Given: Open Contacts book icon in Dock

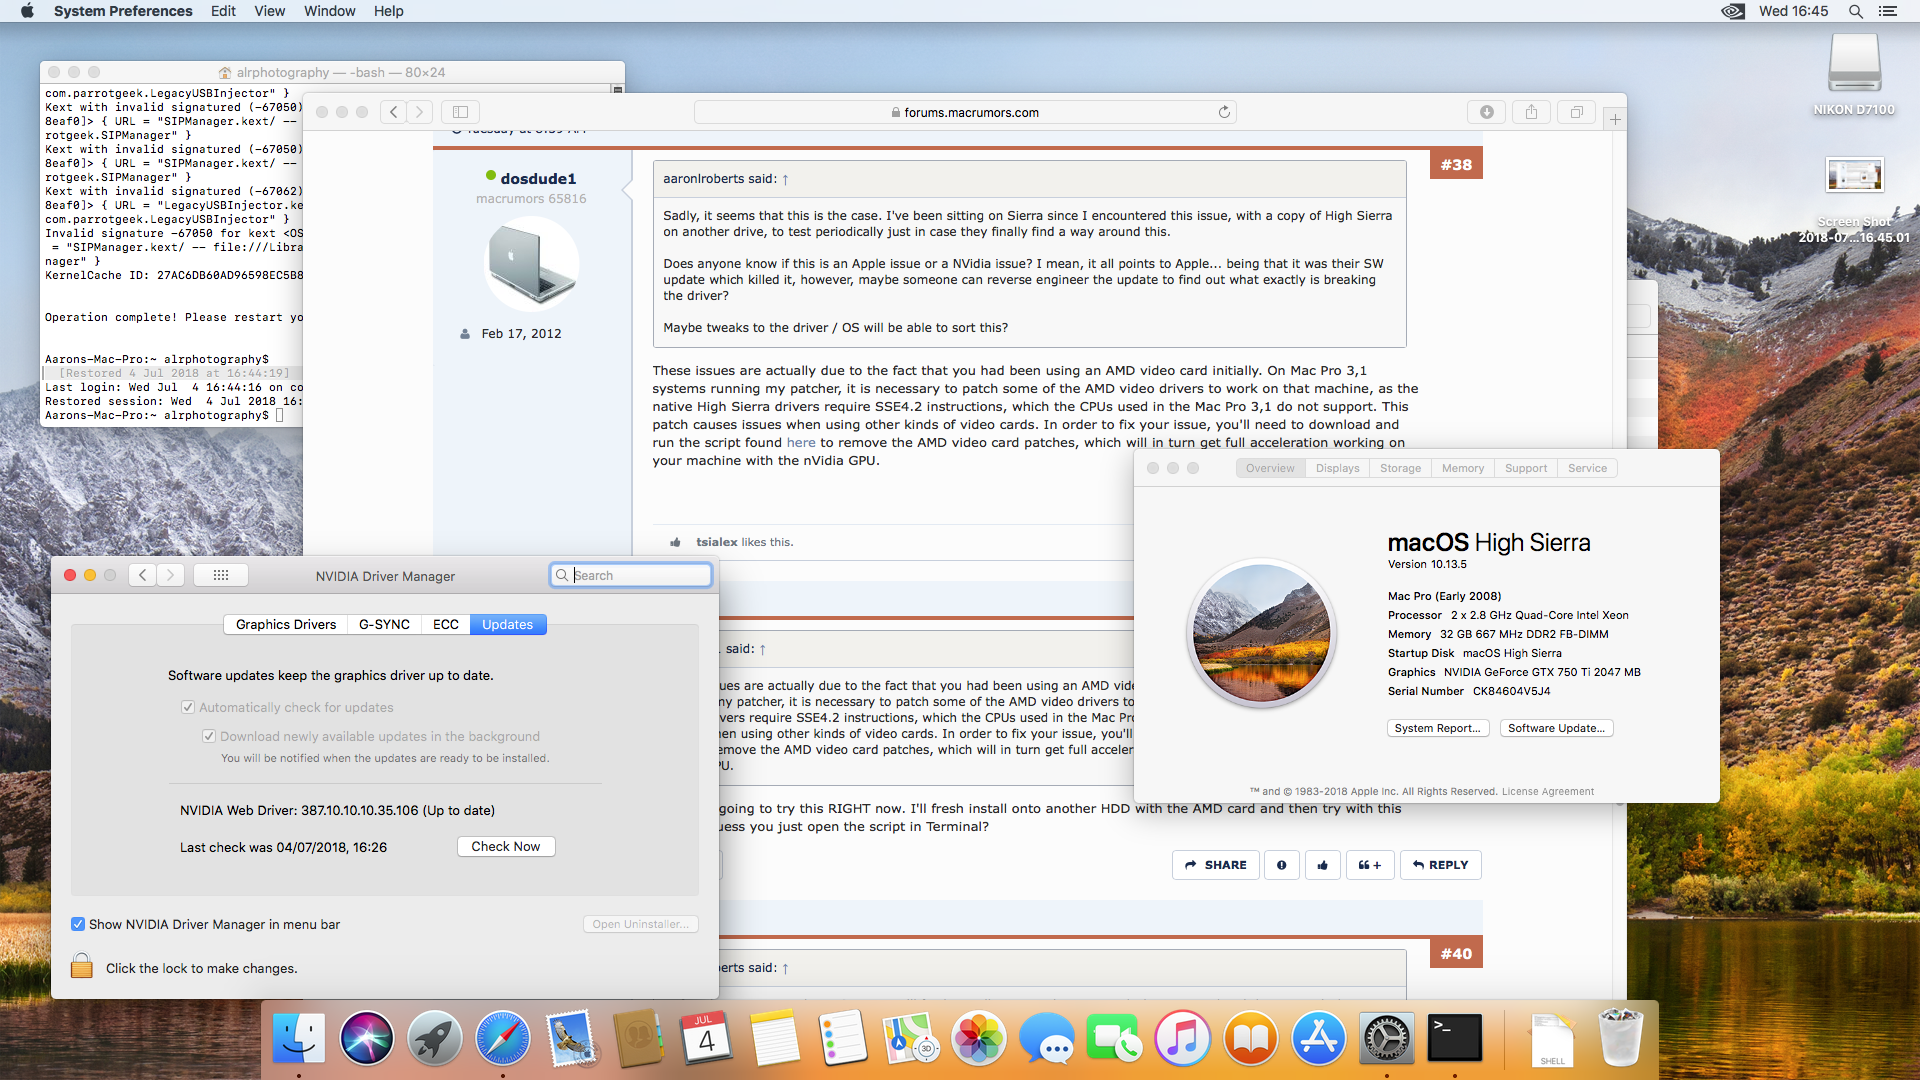Looking at the screenshot, I should [x=639, y=1038].
